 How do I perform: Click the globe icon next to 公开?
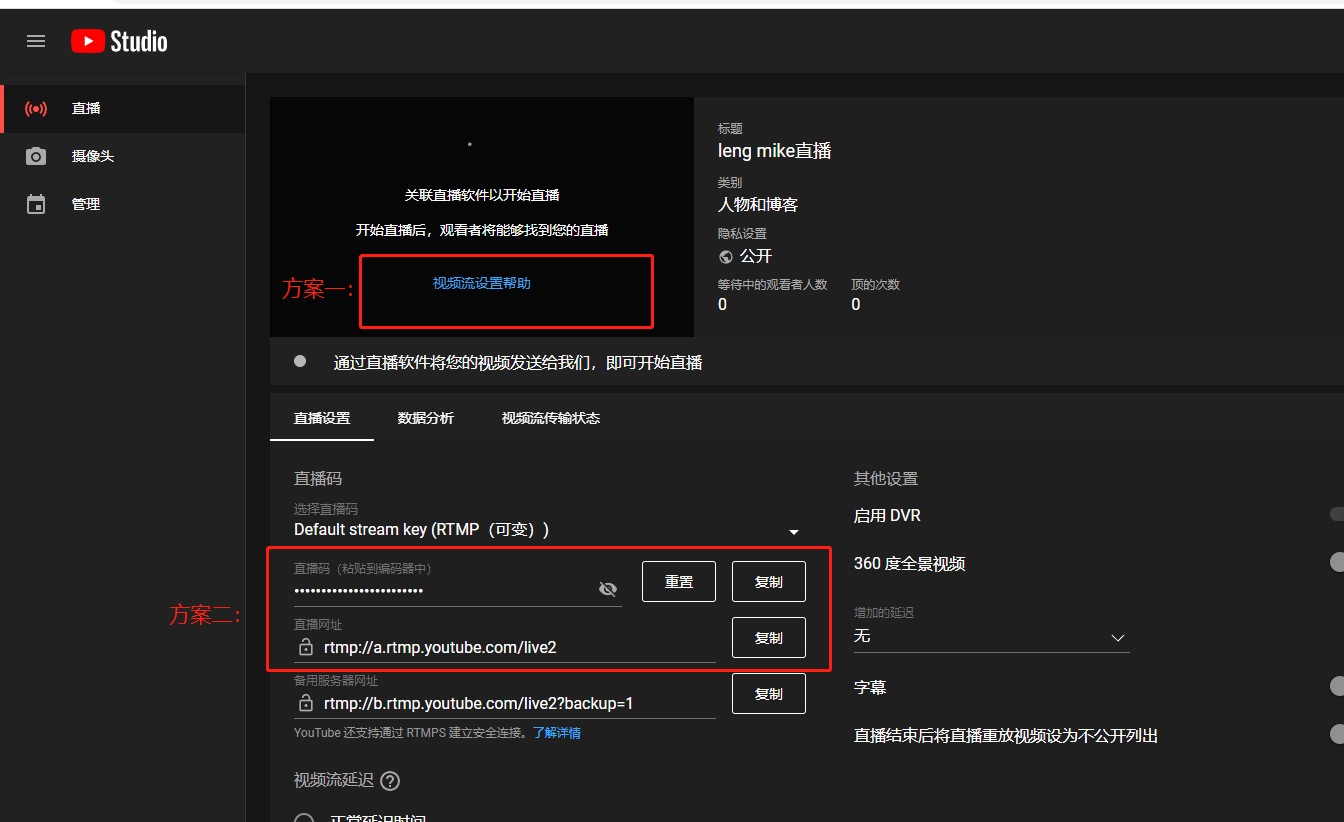point(726,257)
